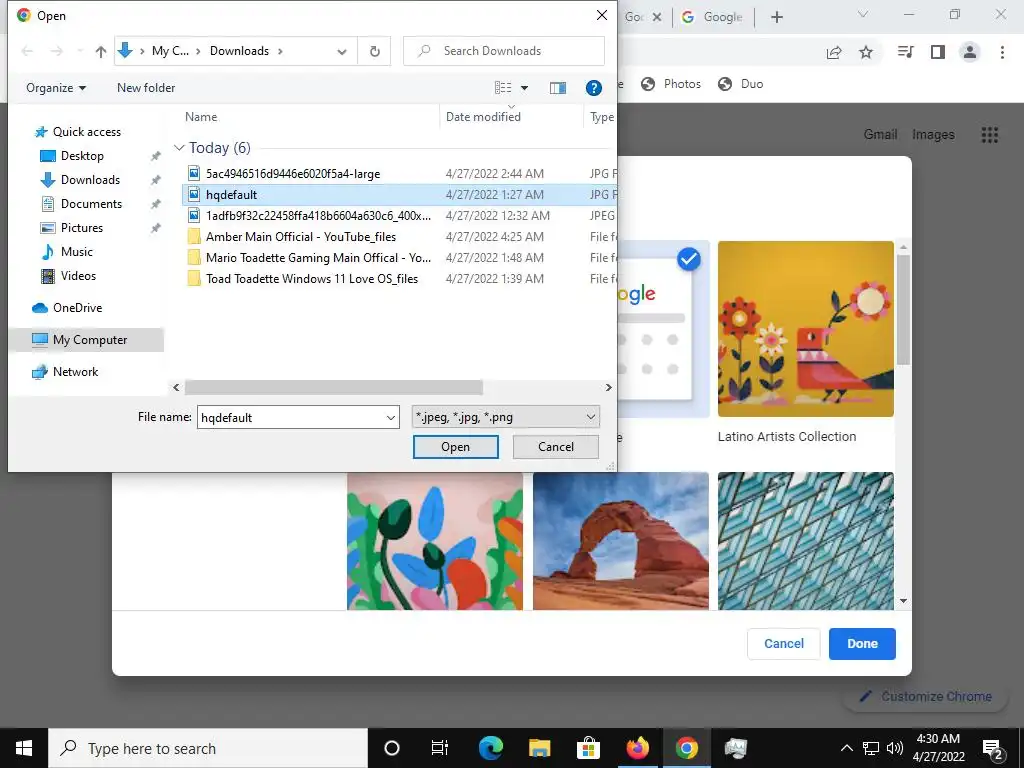
Task: Click Customize Chrome button
Action: [x=926, y=697]
